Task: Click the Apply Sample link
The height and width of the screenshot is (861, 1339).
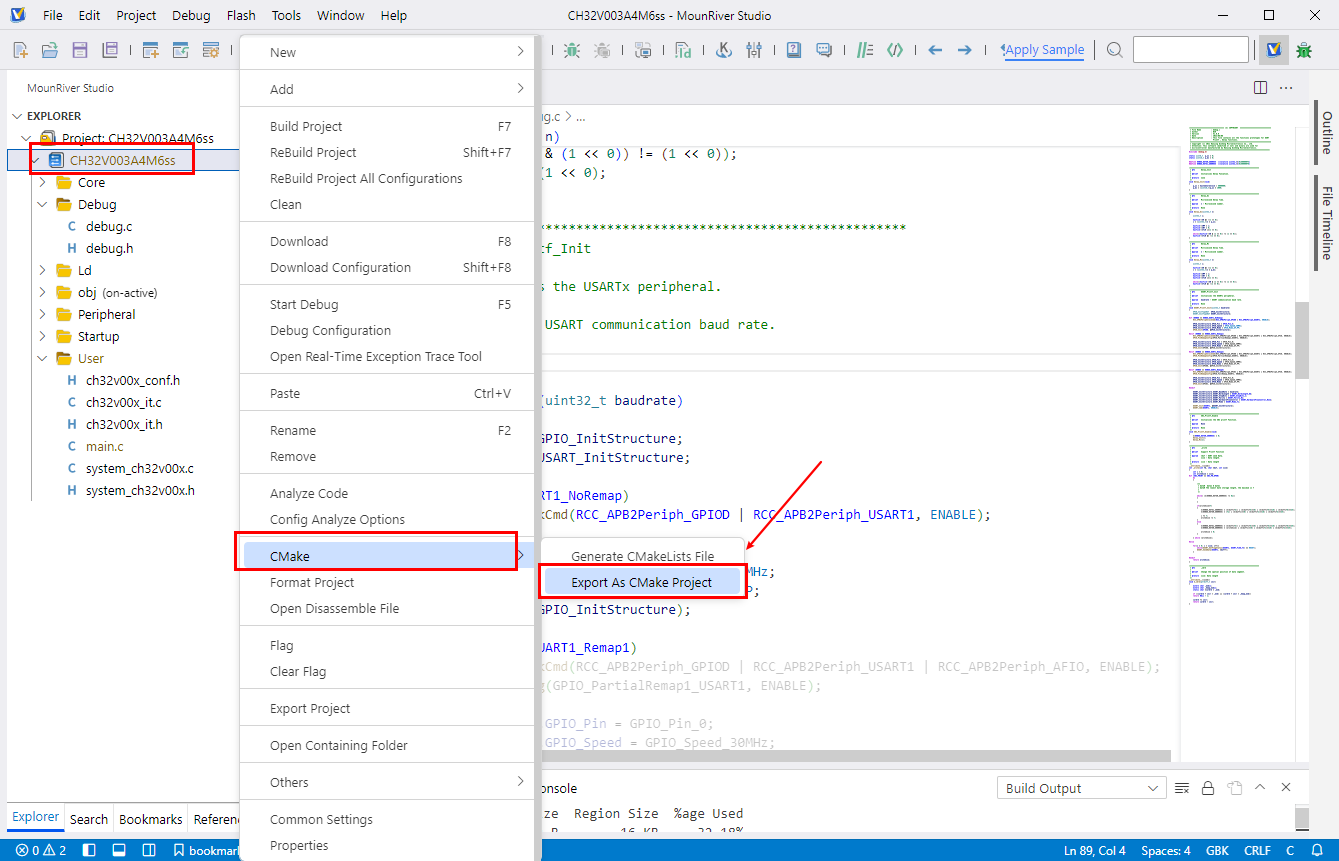Action: point(1042,50)
